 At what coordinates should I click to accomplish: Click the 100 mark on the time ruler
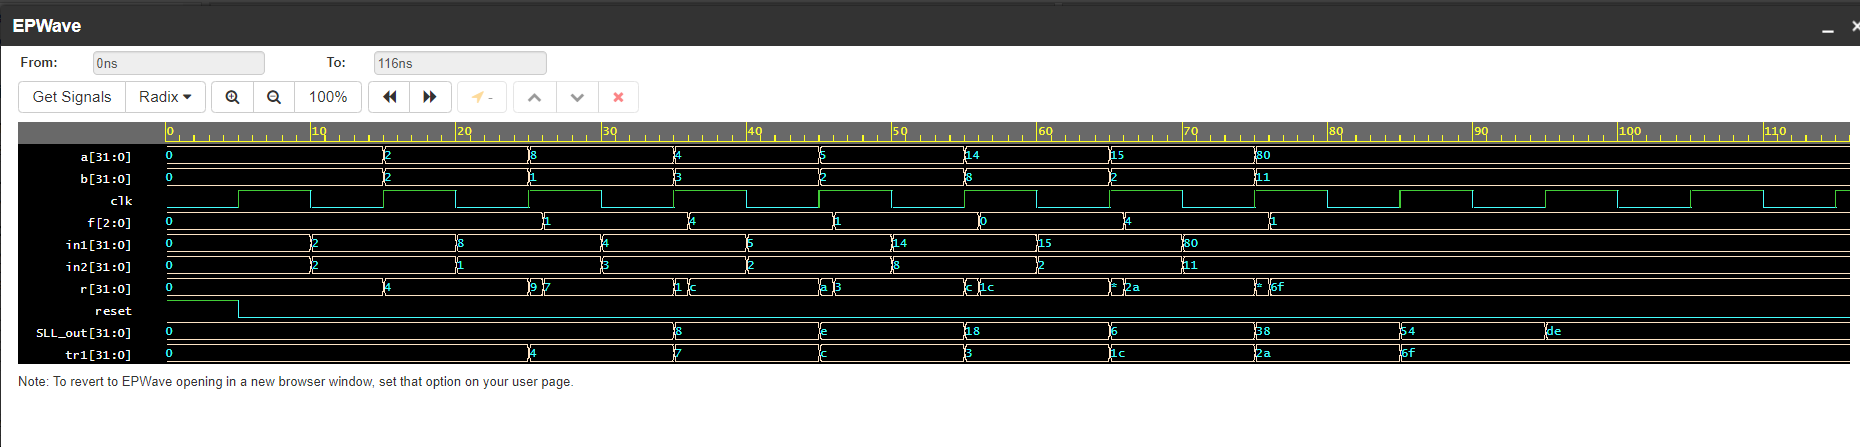pos(1630,131)
